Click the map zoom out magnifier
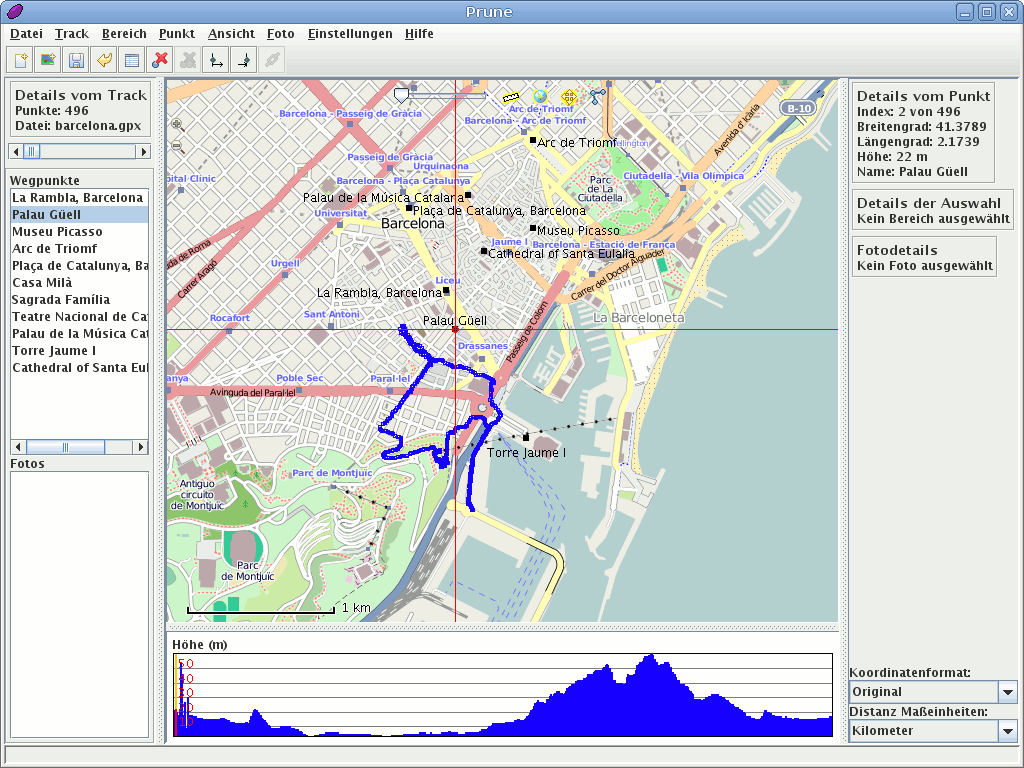This screenshot has height=768, width=1024. pos(177,146)
